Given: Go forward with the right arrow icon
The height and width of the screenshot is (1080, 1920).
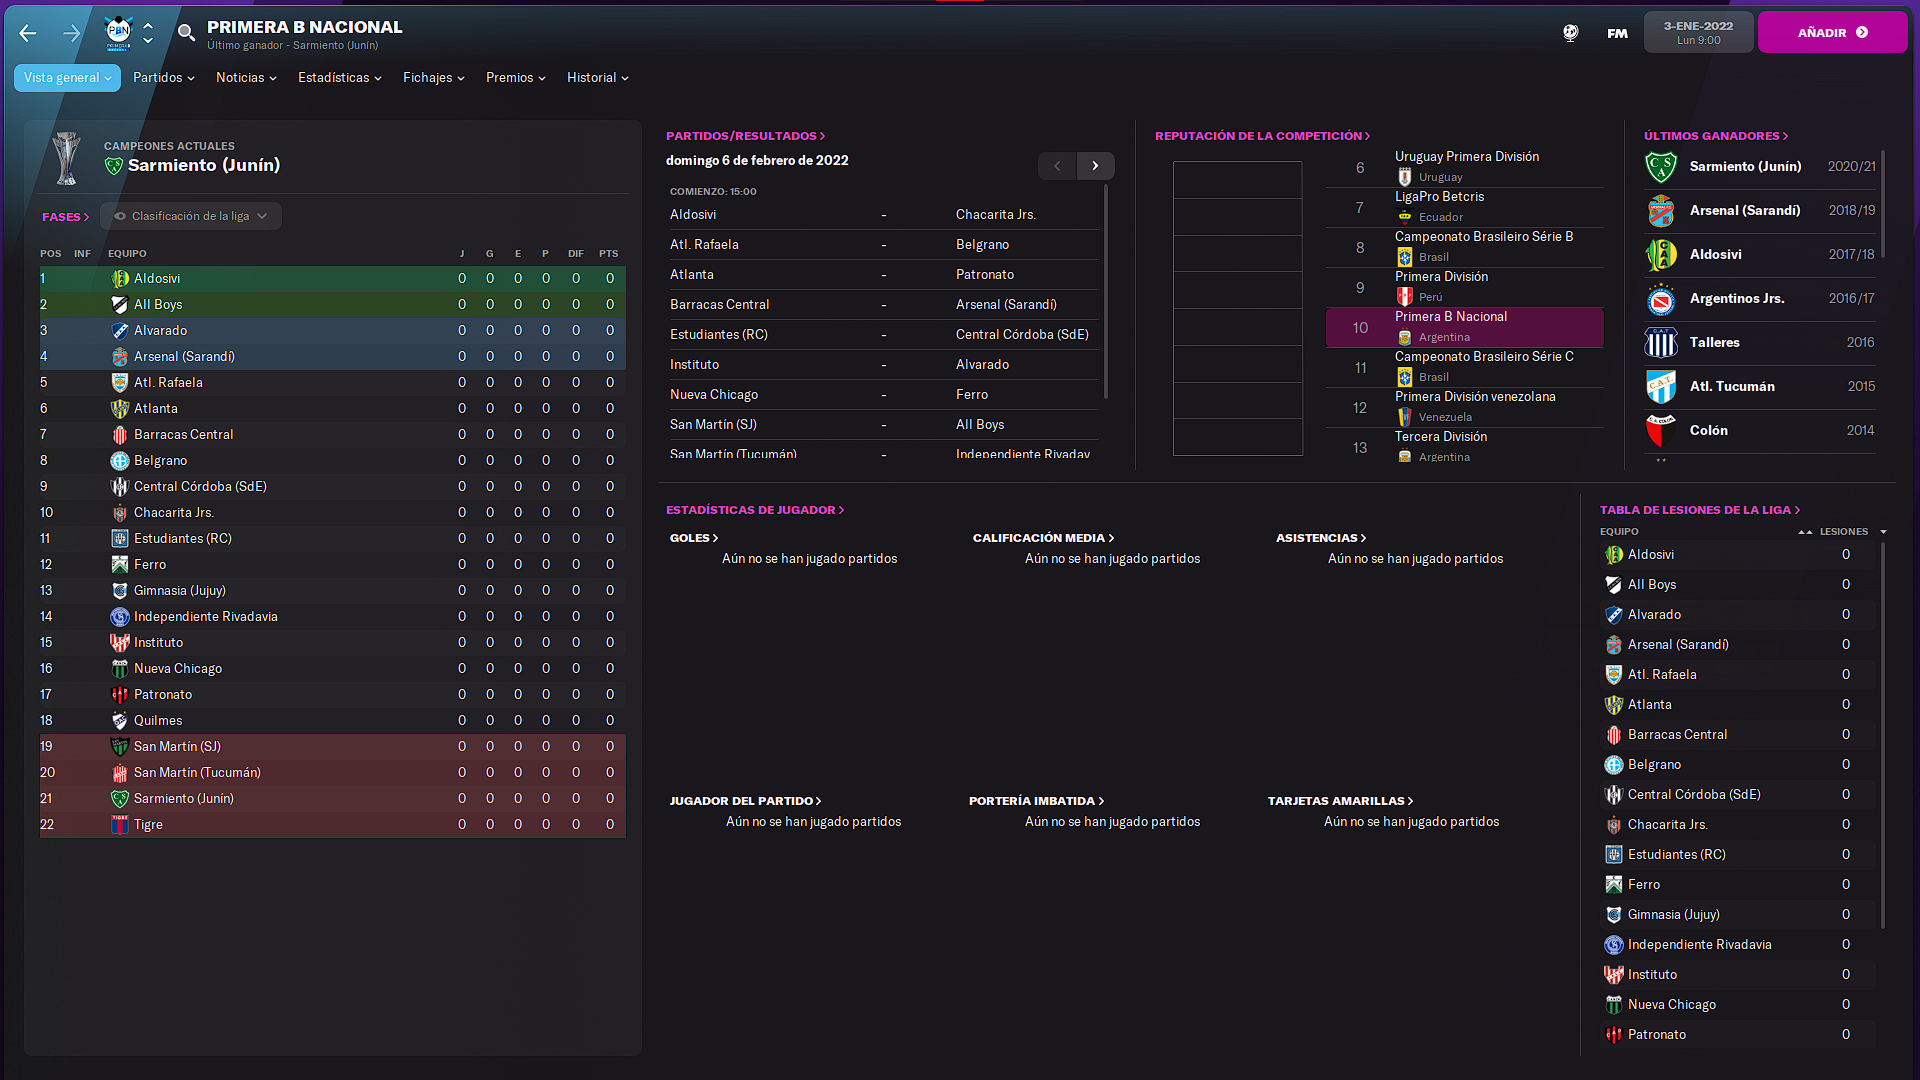Looking at the screenshot, I should [x=71, y=33].
